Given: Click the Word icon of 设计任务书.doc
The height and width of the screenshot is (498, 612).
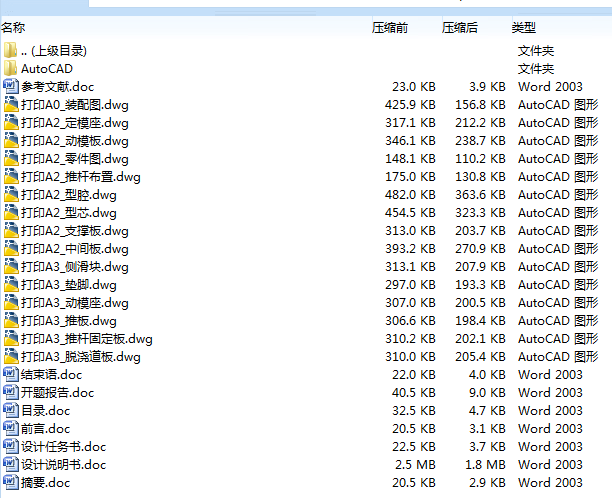Looking at the screenshot, I should (11, 446).
